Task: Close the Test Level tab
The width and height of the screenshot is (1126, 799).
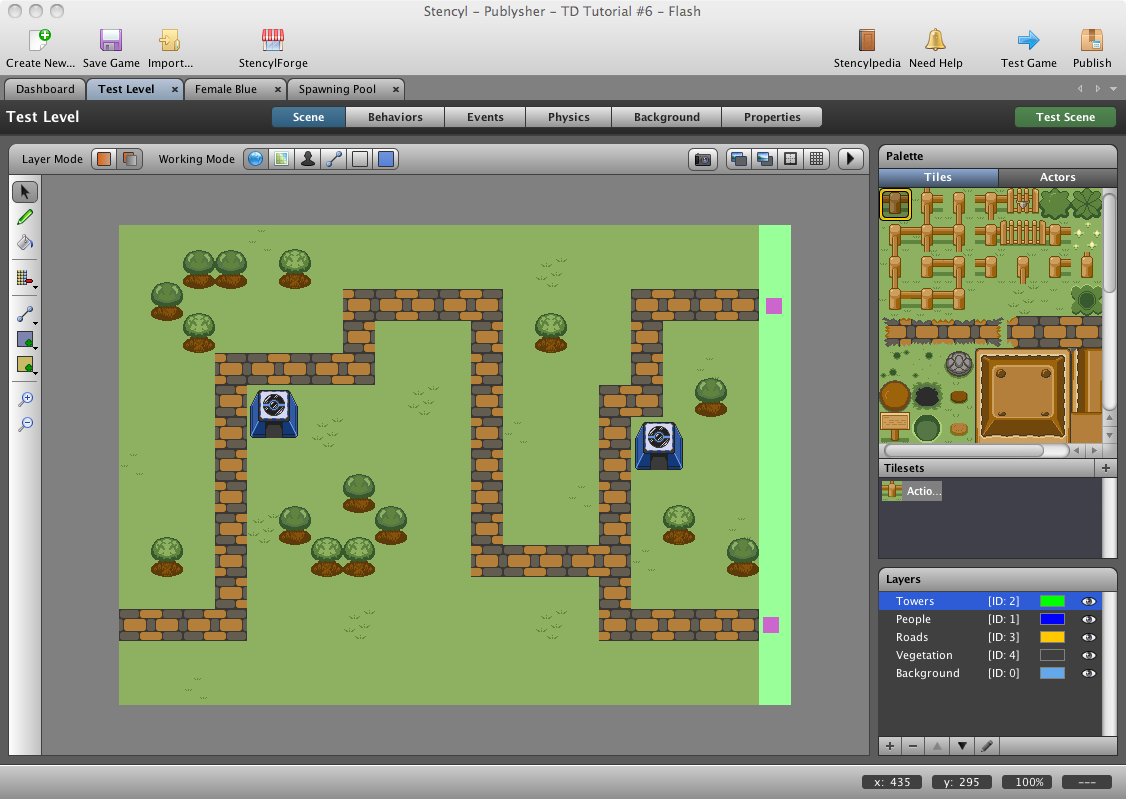Action: click(175, 89)
